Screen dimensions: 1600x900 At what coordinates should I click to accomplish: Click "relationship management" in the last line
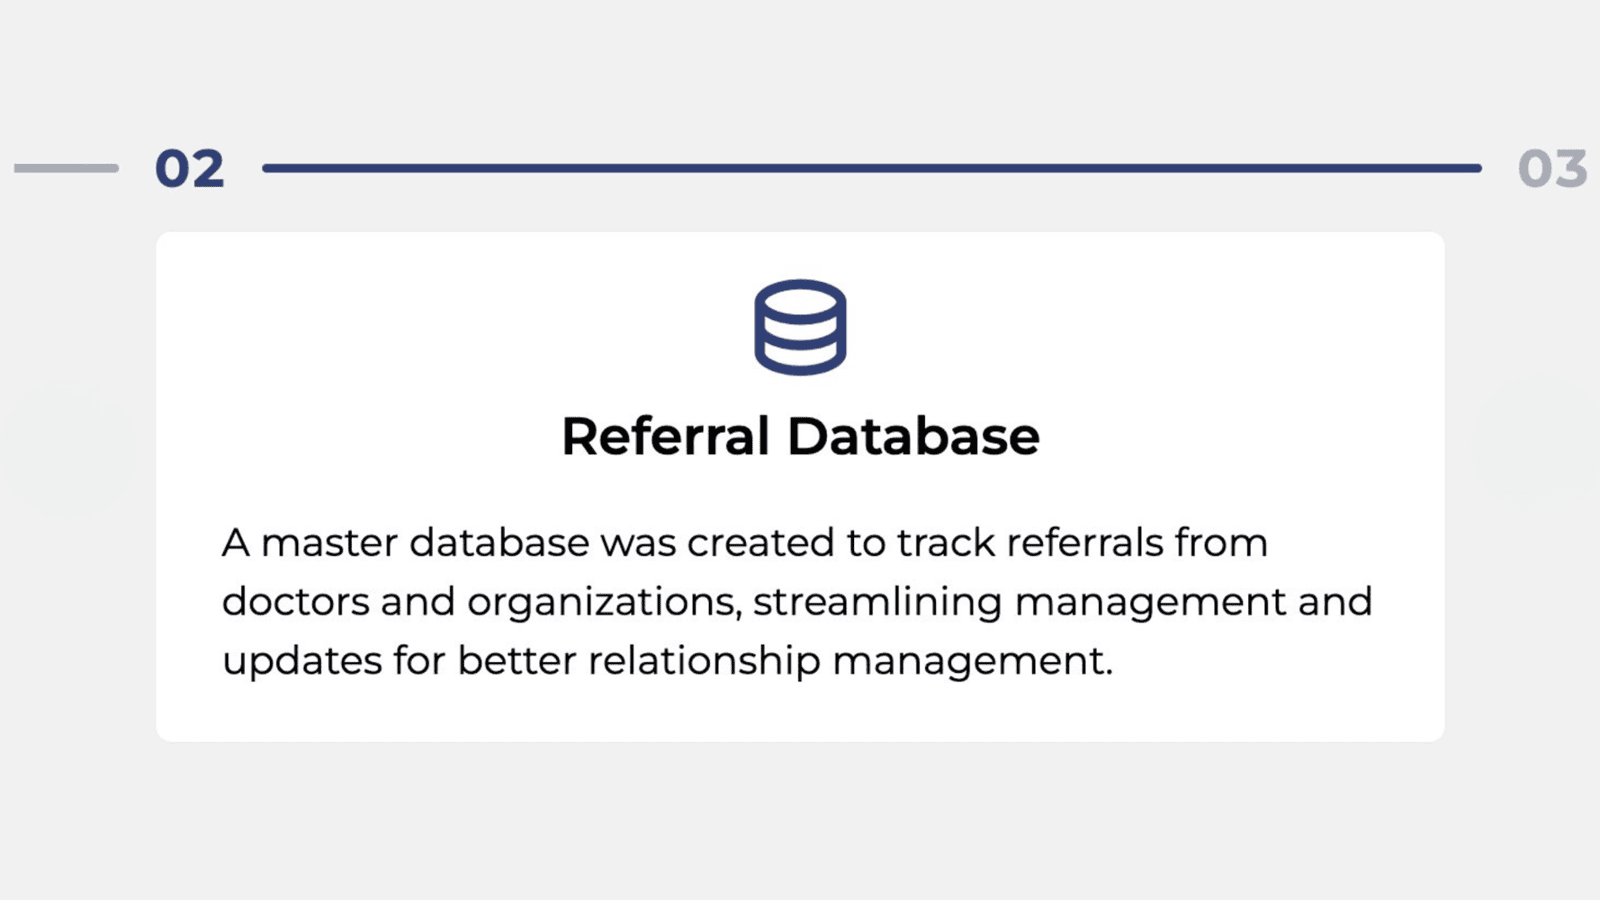(850, 661)
